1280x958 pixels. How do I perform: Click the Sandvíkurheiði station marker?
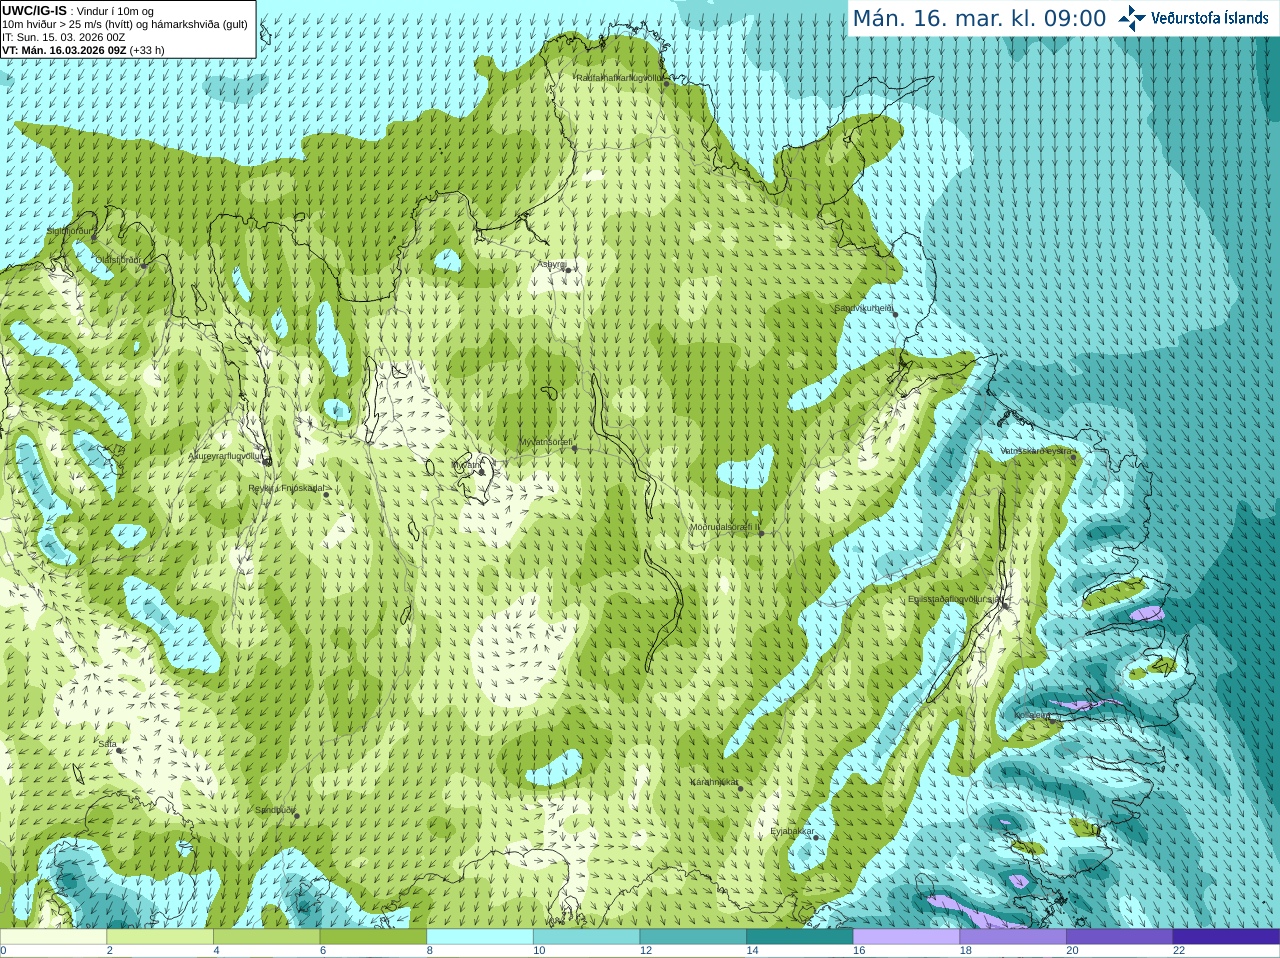point(895,314)
